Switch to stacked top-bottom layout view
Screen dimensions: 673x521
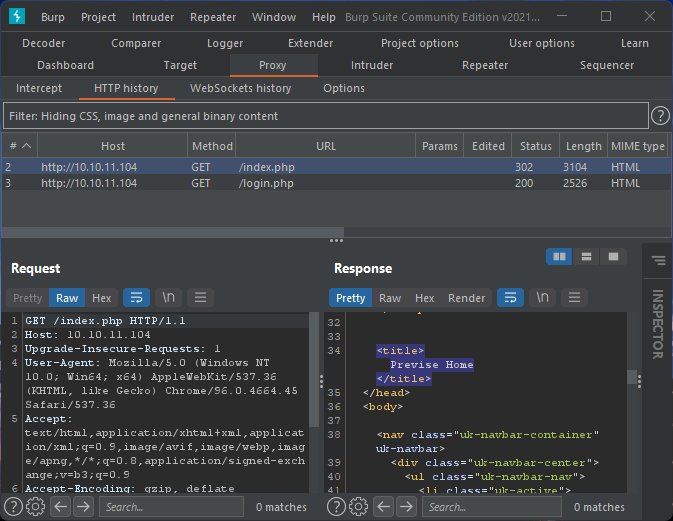coord(586,257)
